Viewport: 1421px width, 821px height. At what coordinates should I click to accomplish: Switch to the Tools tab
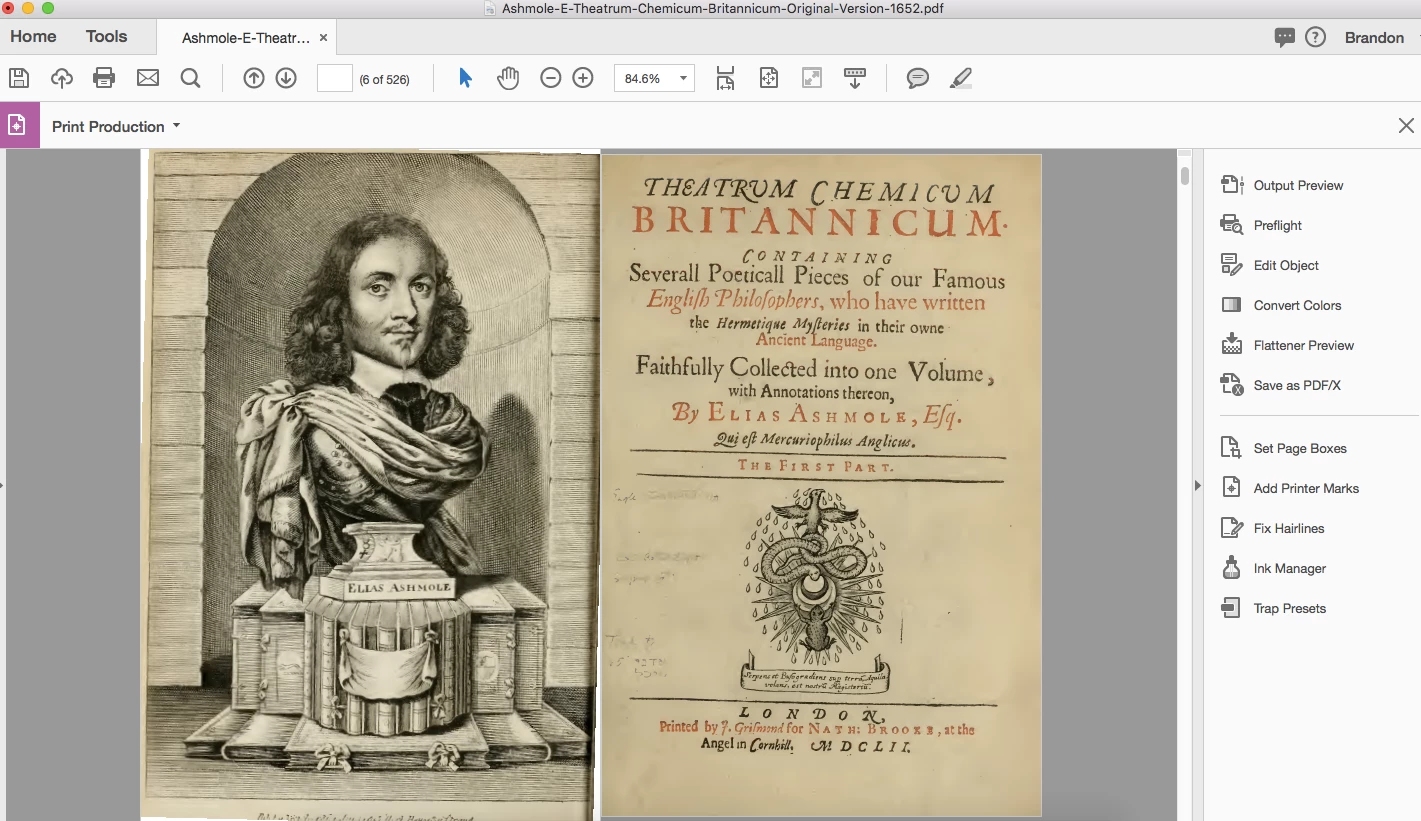[106, 36]
